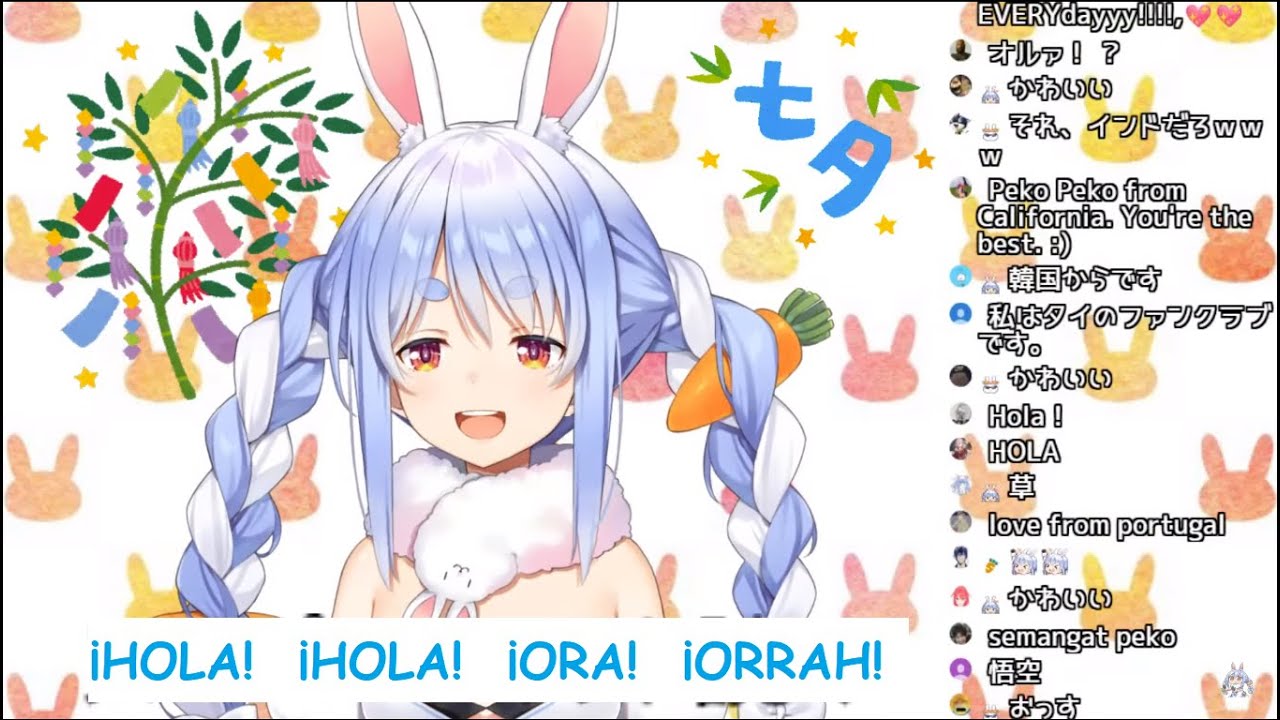Viewport: 1280px width, 720px height.
Task: Click the '悟空' chat message
Action: click(1015, 672)
